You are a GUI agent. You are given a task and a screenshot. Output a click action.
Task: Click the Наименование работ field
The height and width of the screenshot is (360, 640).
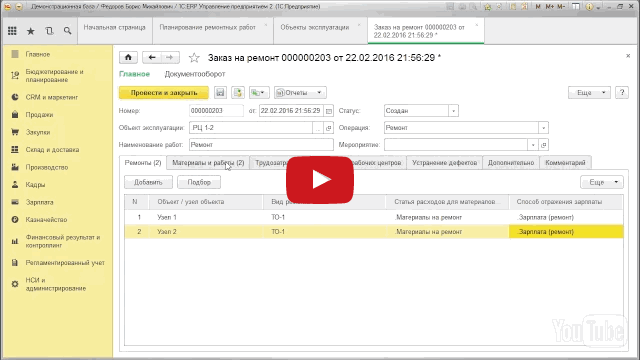click(261, 145)
